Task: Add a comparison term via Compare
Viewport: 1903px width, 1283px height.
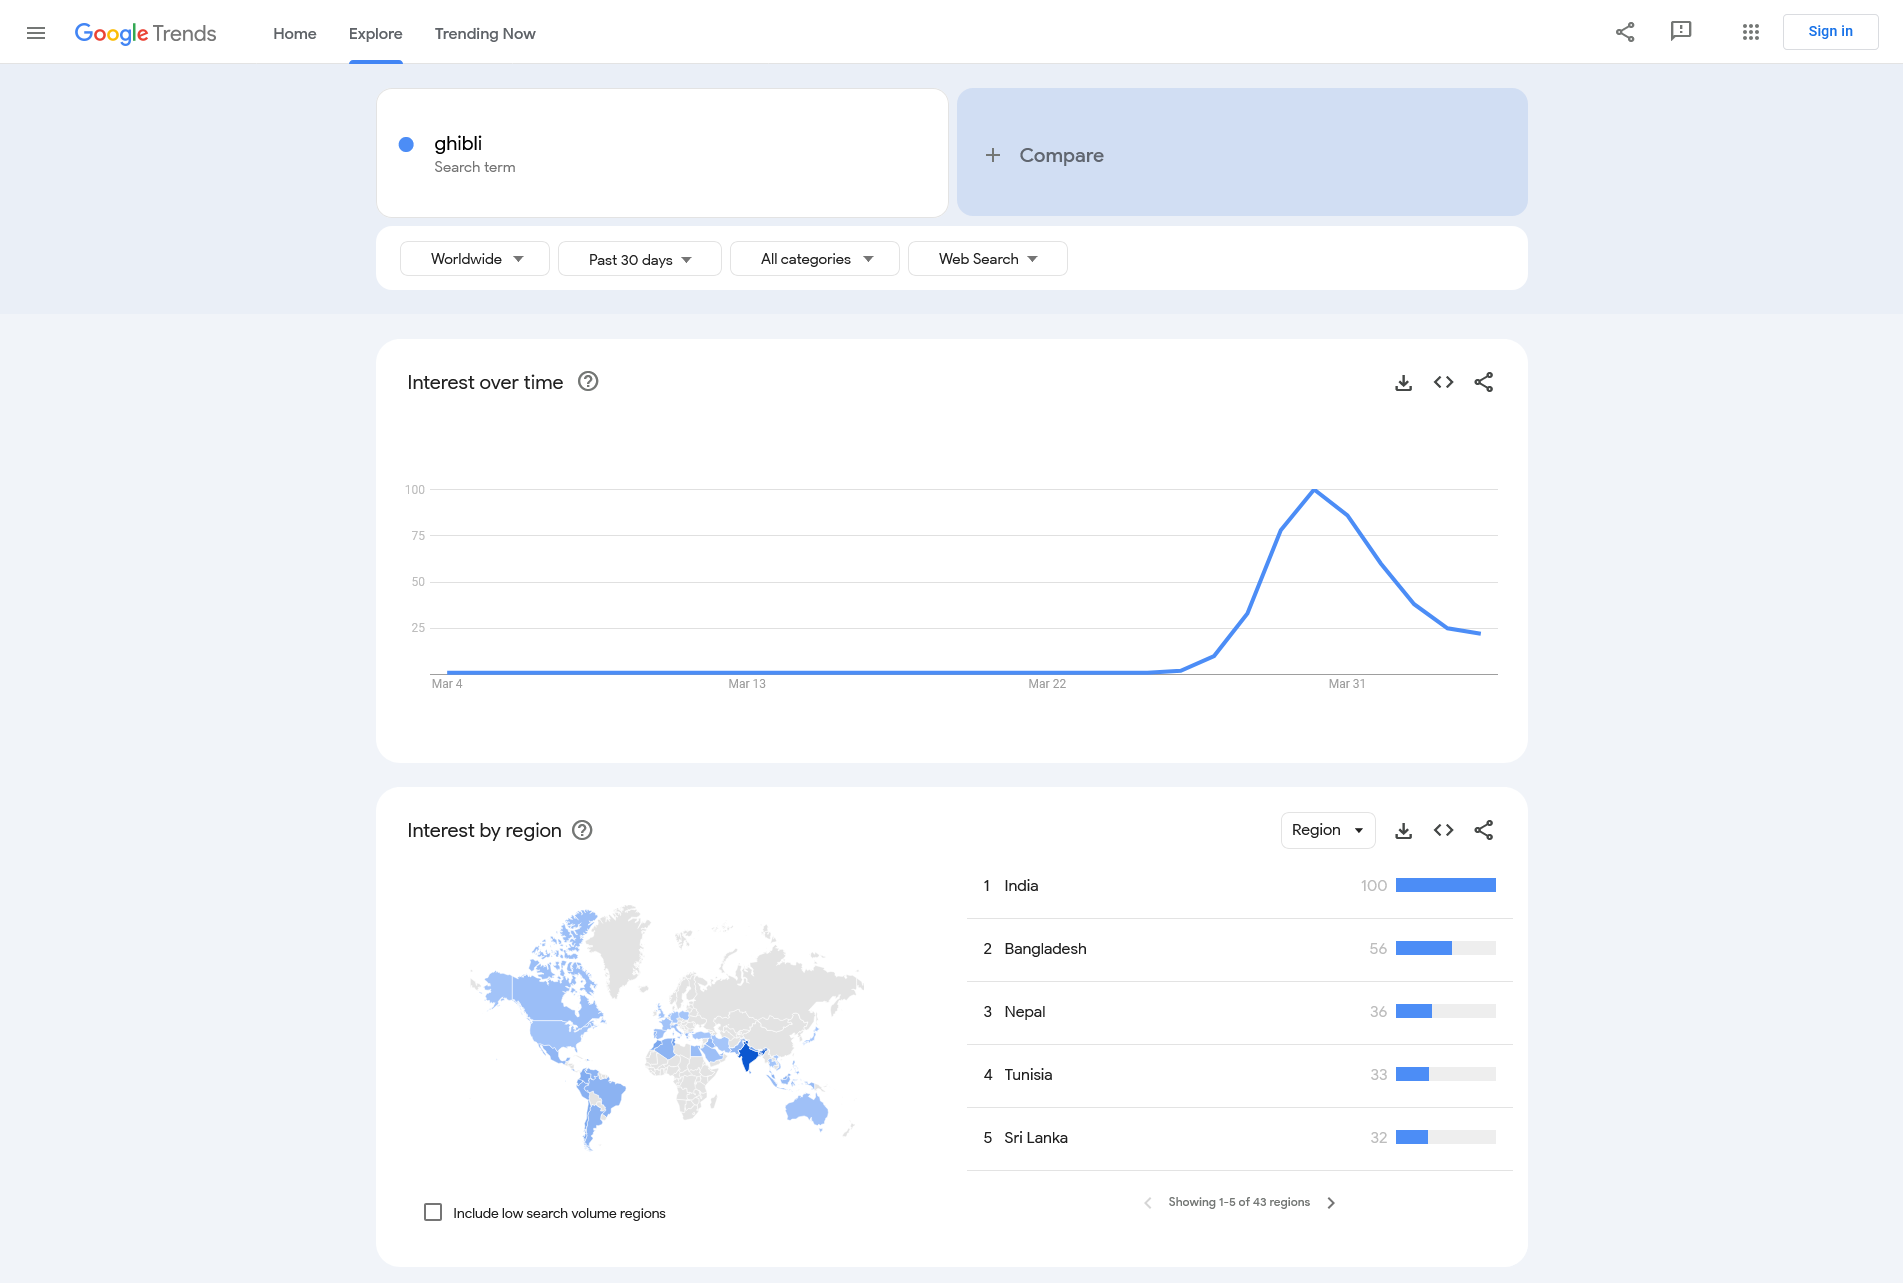Action: click(1242, 152)
